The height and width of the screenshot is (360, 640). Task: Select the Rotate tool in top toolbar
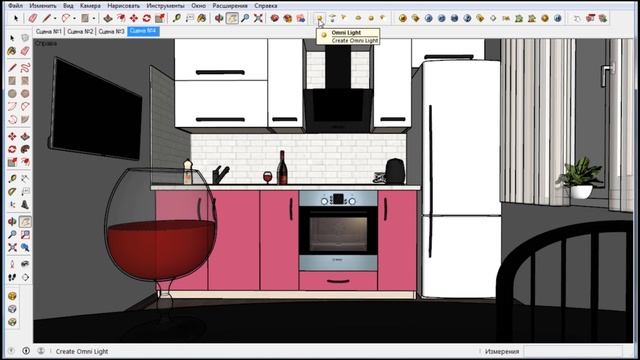pos(147,18)
